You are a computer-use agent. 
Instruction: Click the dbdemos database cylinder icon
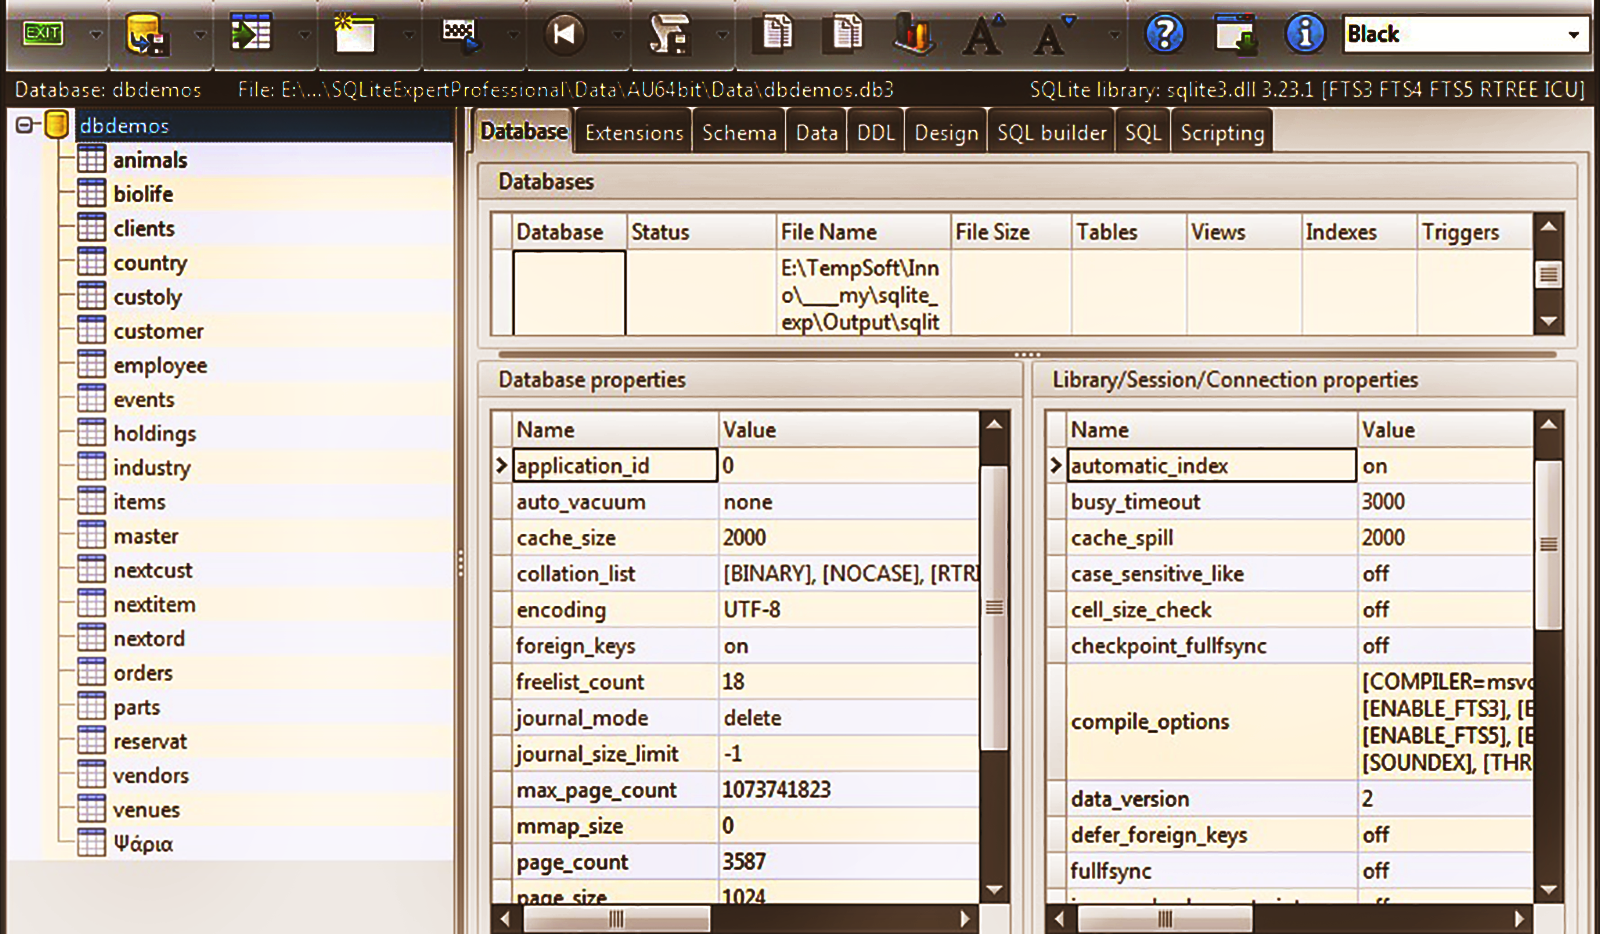point(57,125)
